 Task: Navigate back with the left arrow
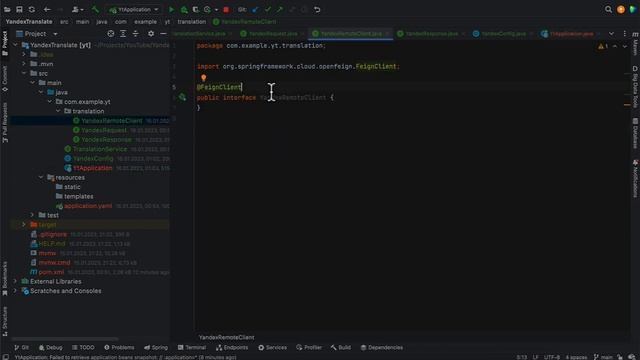point(47,9)
